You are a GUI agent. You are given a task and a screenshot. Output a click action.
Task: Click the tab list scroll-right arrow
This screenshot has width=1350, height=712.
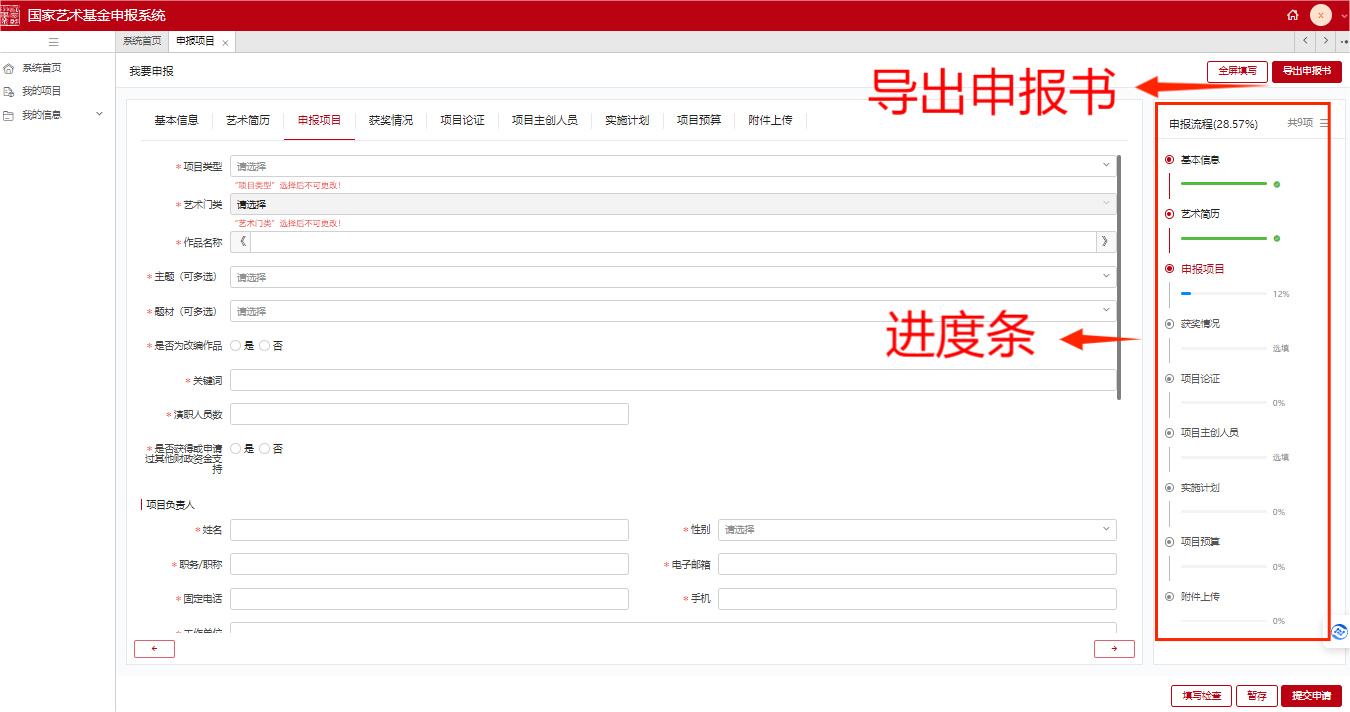(1326, 41)
